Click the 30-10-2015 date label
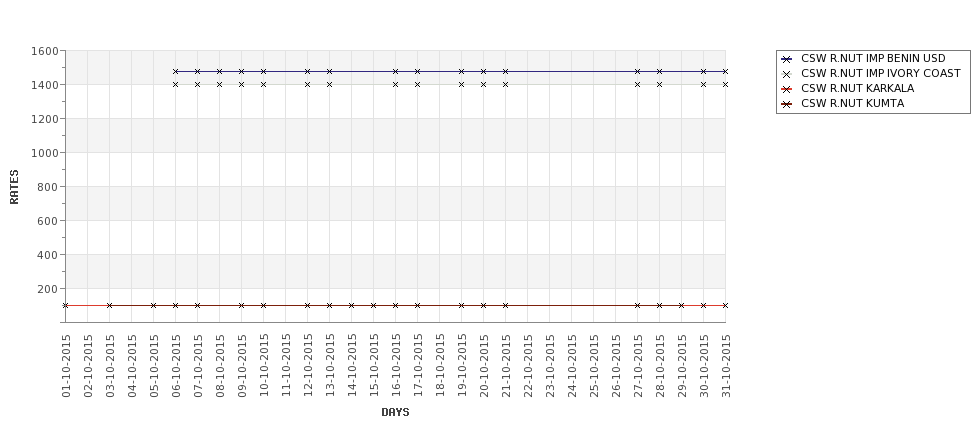The width and height of the screenshot is (975, 429). (x=704, y=366)
